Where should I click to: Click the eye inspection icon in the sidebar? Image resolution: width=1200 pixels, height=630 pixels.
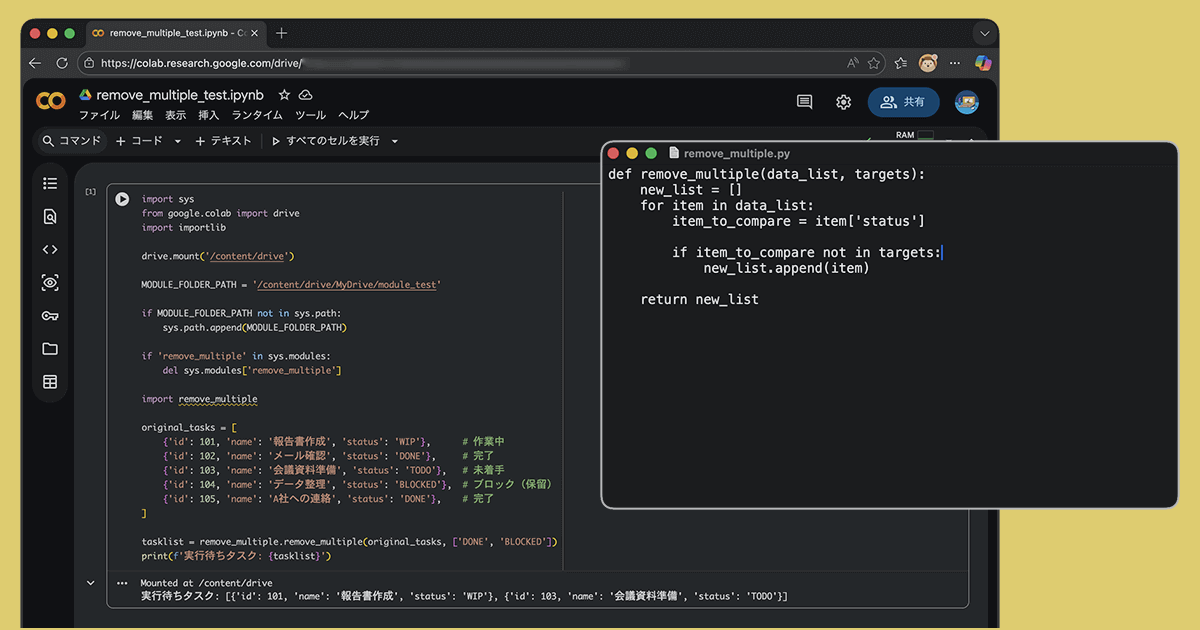pyautogui.click(x=50, y=283)
